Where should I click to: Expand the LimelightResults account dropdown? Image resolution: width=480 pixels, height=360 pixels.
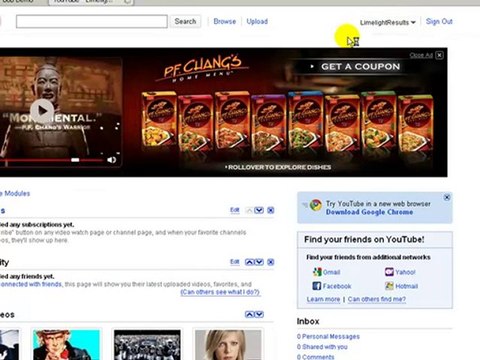(388, 23)
